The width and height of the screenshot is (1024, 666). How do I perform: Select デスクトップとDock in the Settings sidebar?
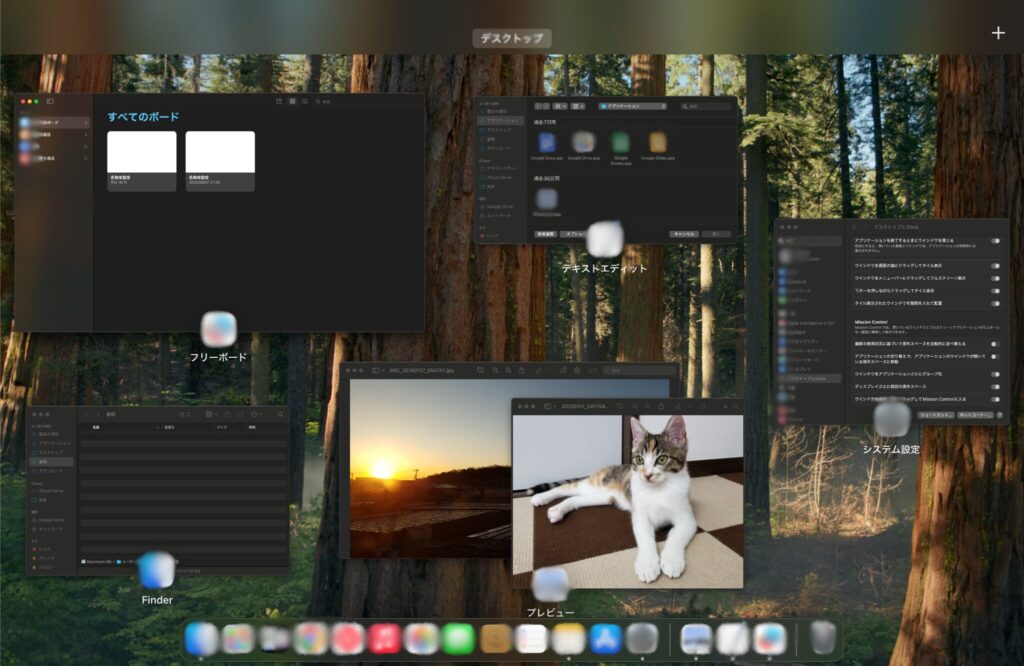[x=810, y=378]
